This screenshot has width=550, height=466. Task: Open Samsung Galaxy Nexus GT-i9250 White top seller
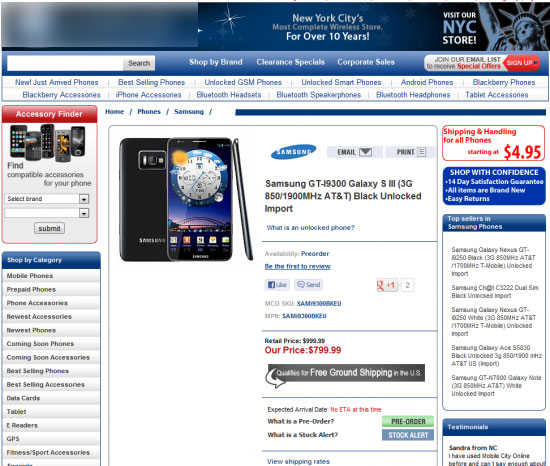(x=494, y=322)
